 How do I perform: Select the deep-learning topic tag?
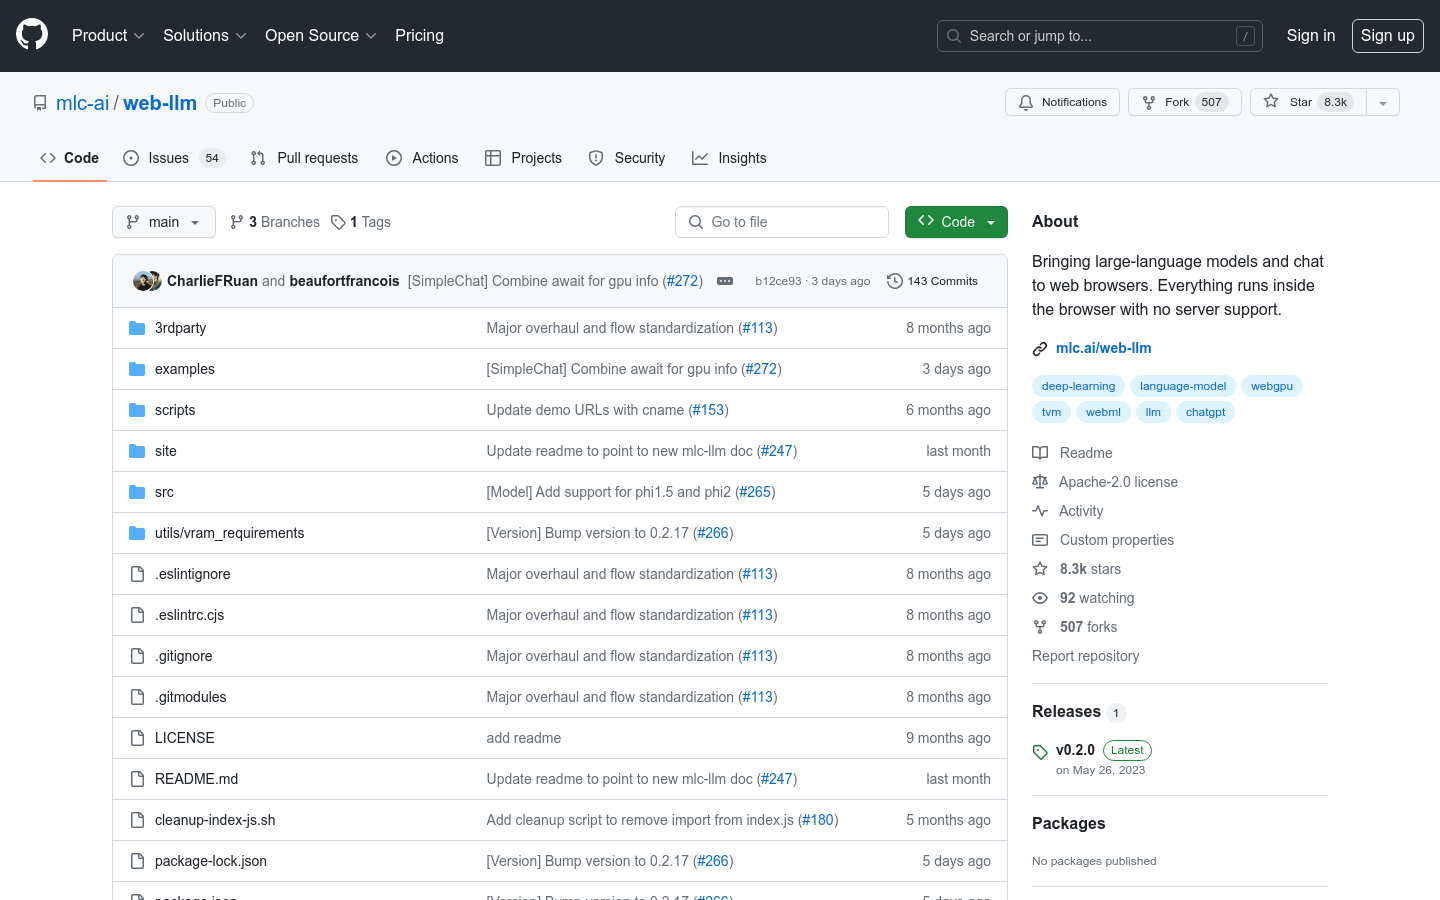[x=1078, y=386]
